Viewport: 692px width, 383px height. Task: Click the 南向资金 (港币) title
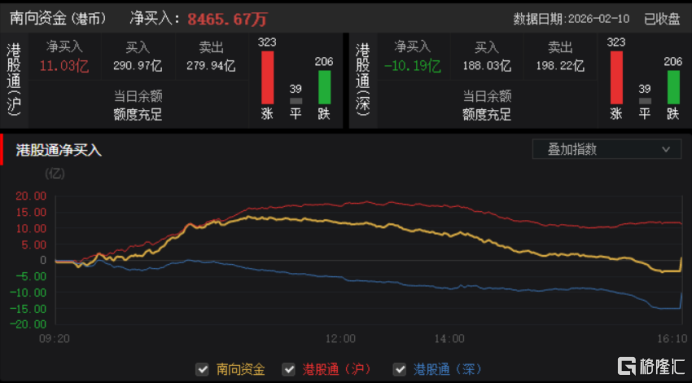pos(58,18)
